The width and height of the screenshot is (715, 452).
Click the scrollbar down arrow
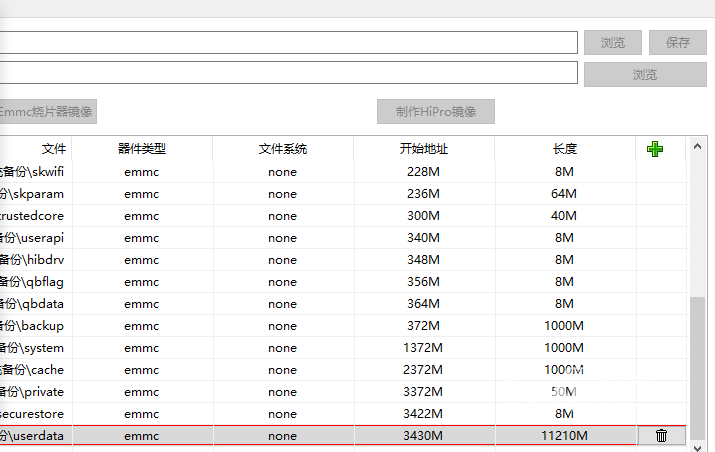click(697, 448)
